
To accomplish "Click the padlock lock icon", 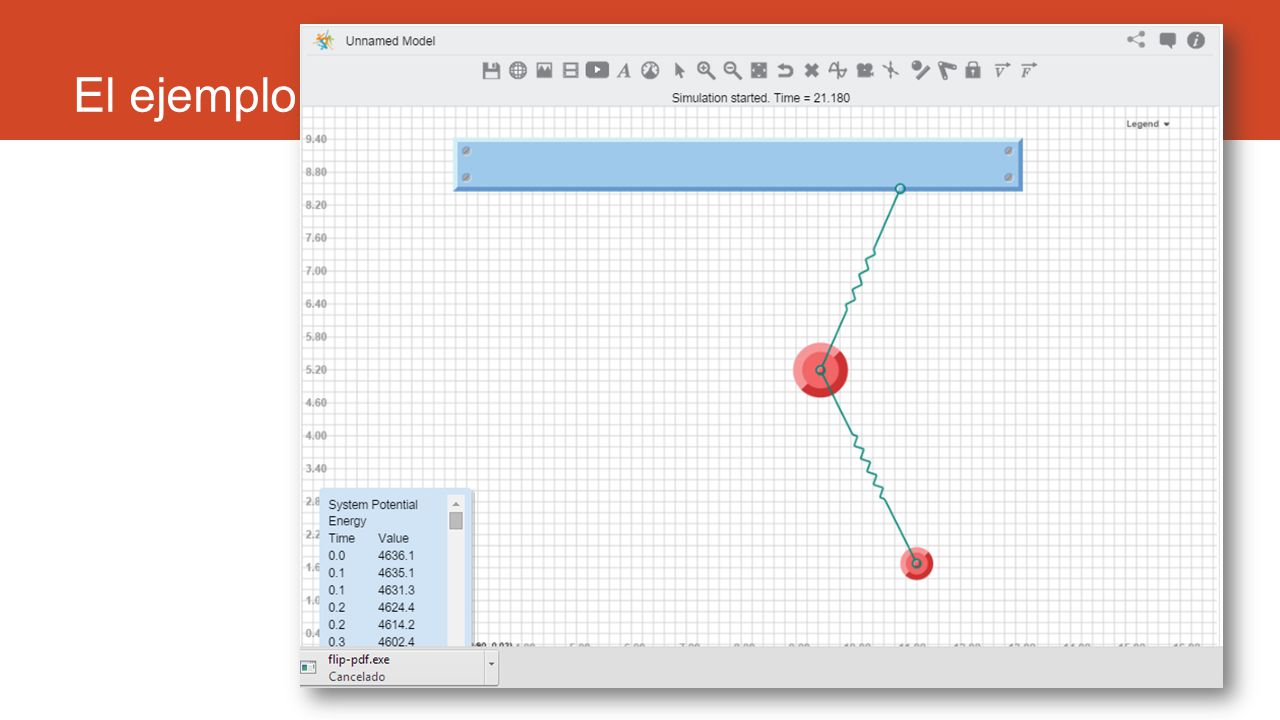I will pos(973,70).
